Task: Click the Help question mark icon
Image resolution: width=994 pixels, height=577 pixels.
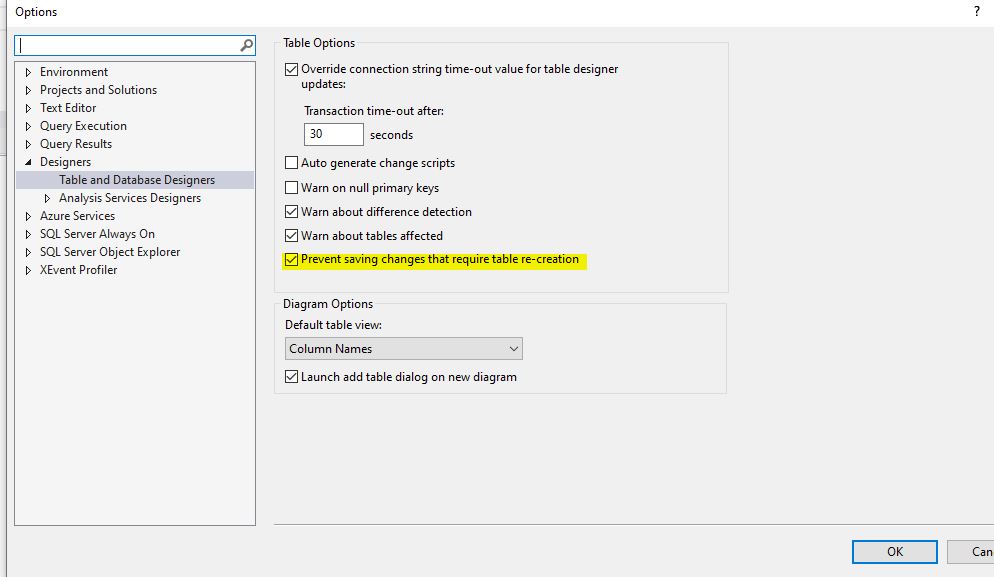Action: coord(976,12)
